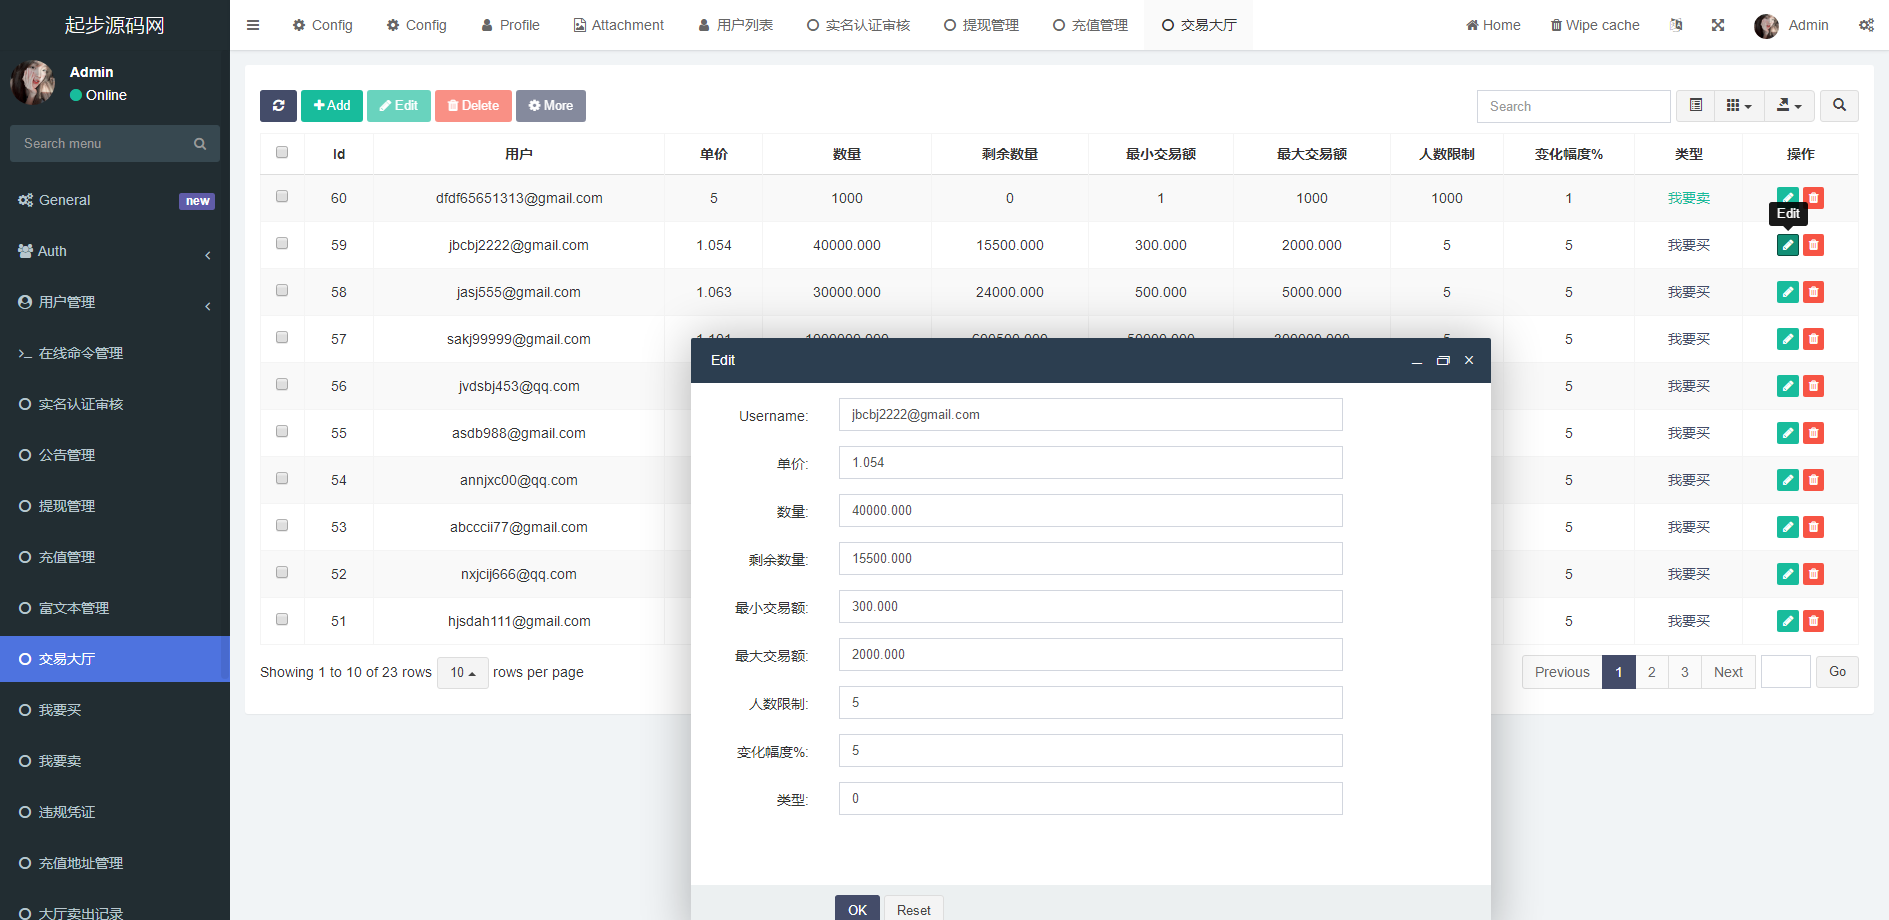
Task: Toggle the sidebar hamburger menu icon
Action: pos(253,25)
